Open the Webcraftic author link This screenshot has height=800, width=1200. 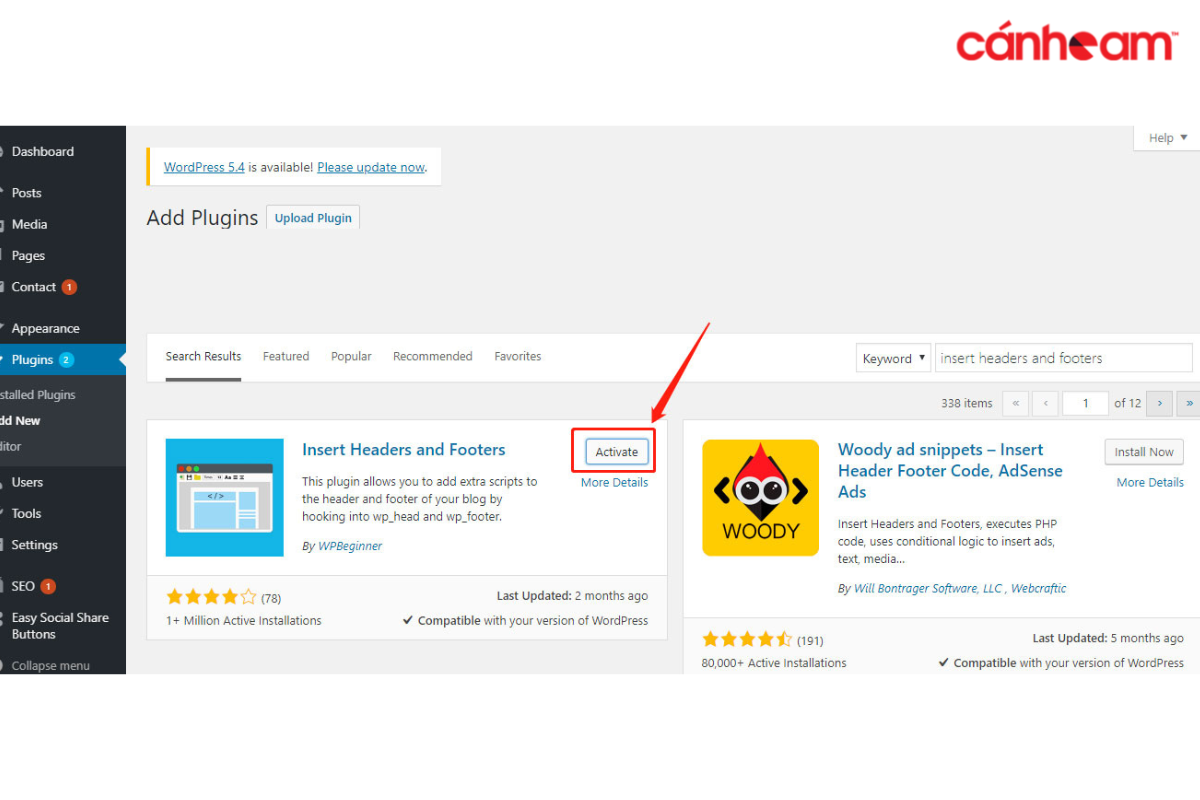[1039, 589]
